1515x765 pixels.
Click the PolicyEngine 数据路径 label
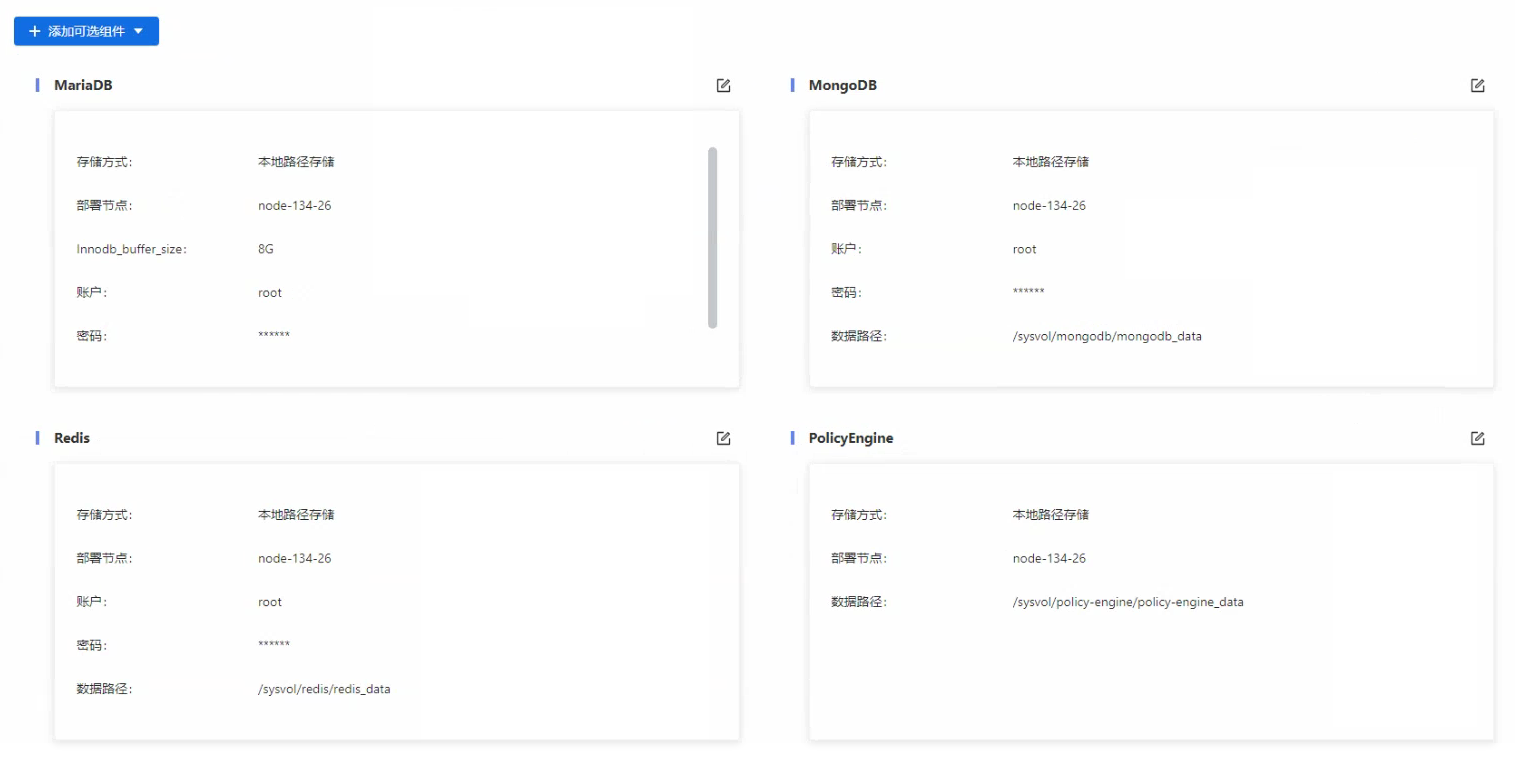pos(859,602)
